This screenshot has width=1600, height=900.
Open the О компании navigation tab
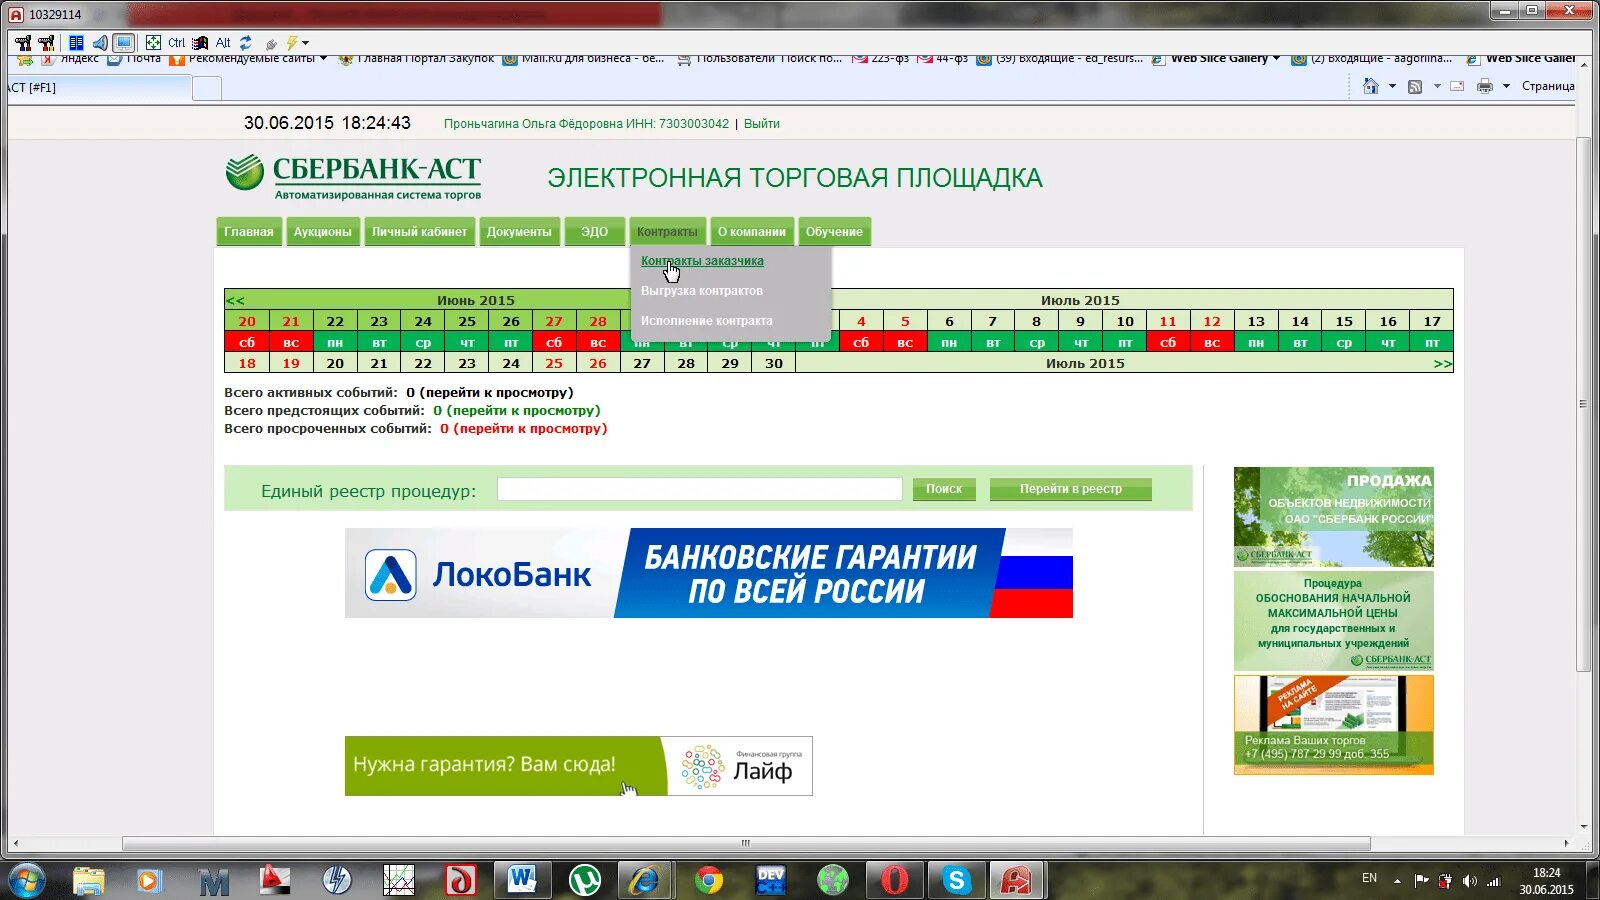click(751, 231)
